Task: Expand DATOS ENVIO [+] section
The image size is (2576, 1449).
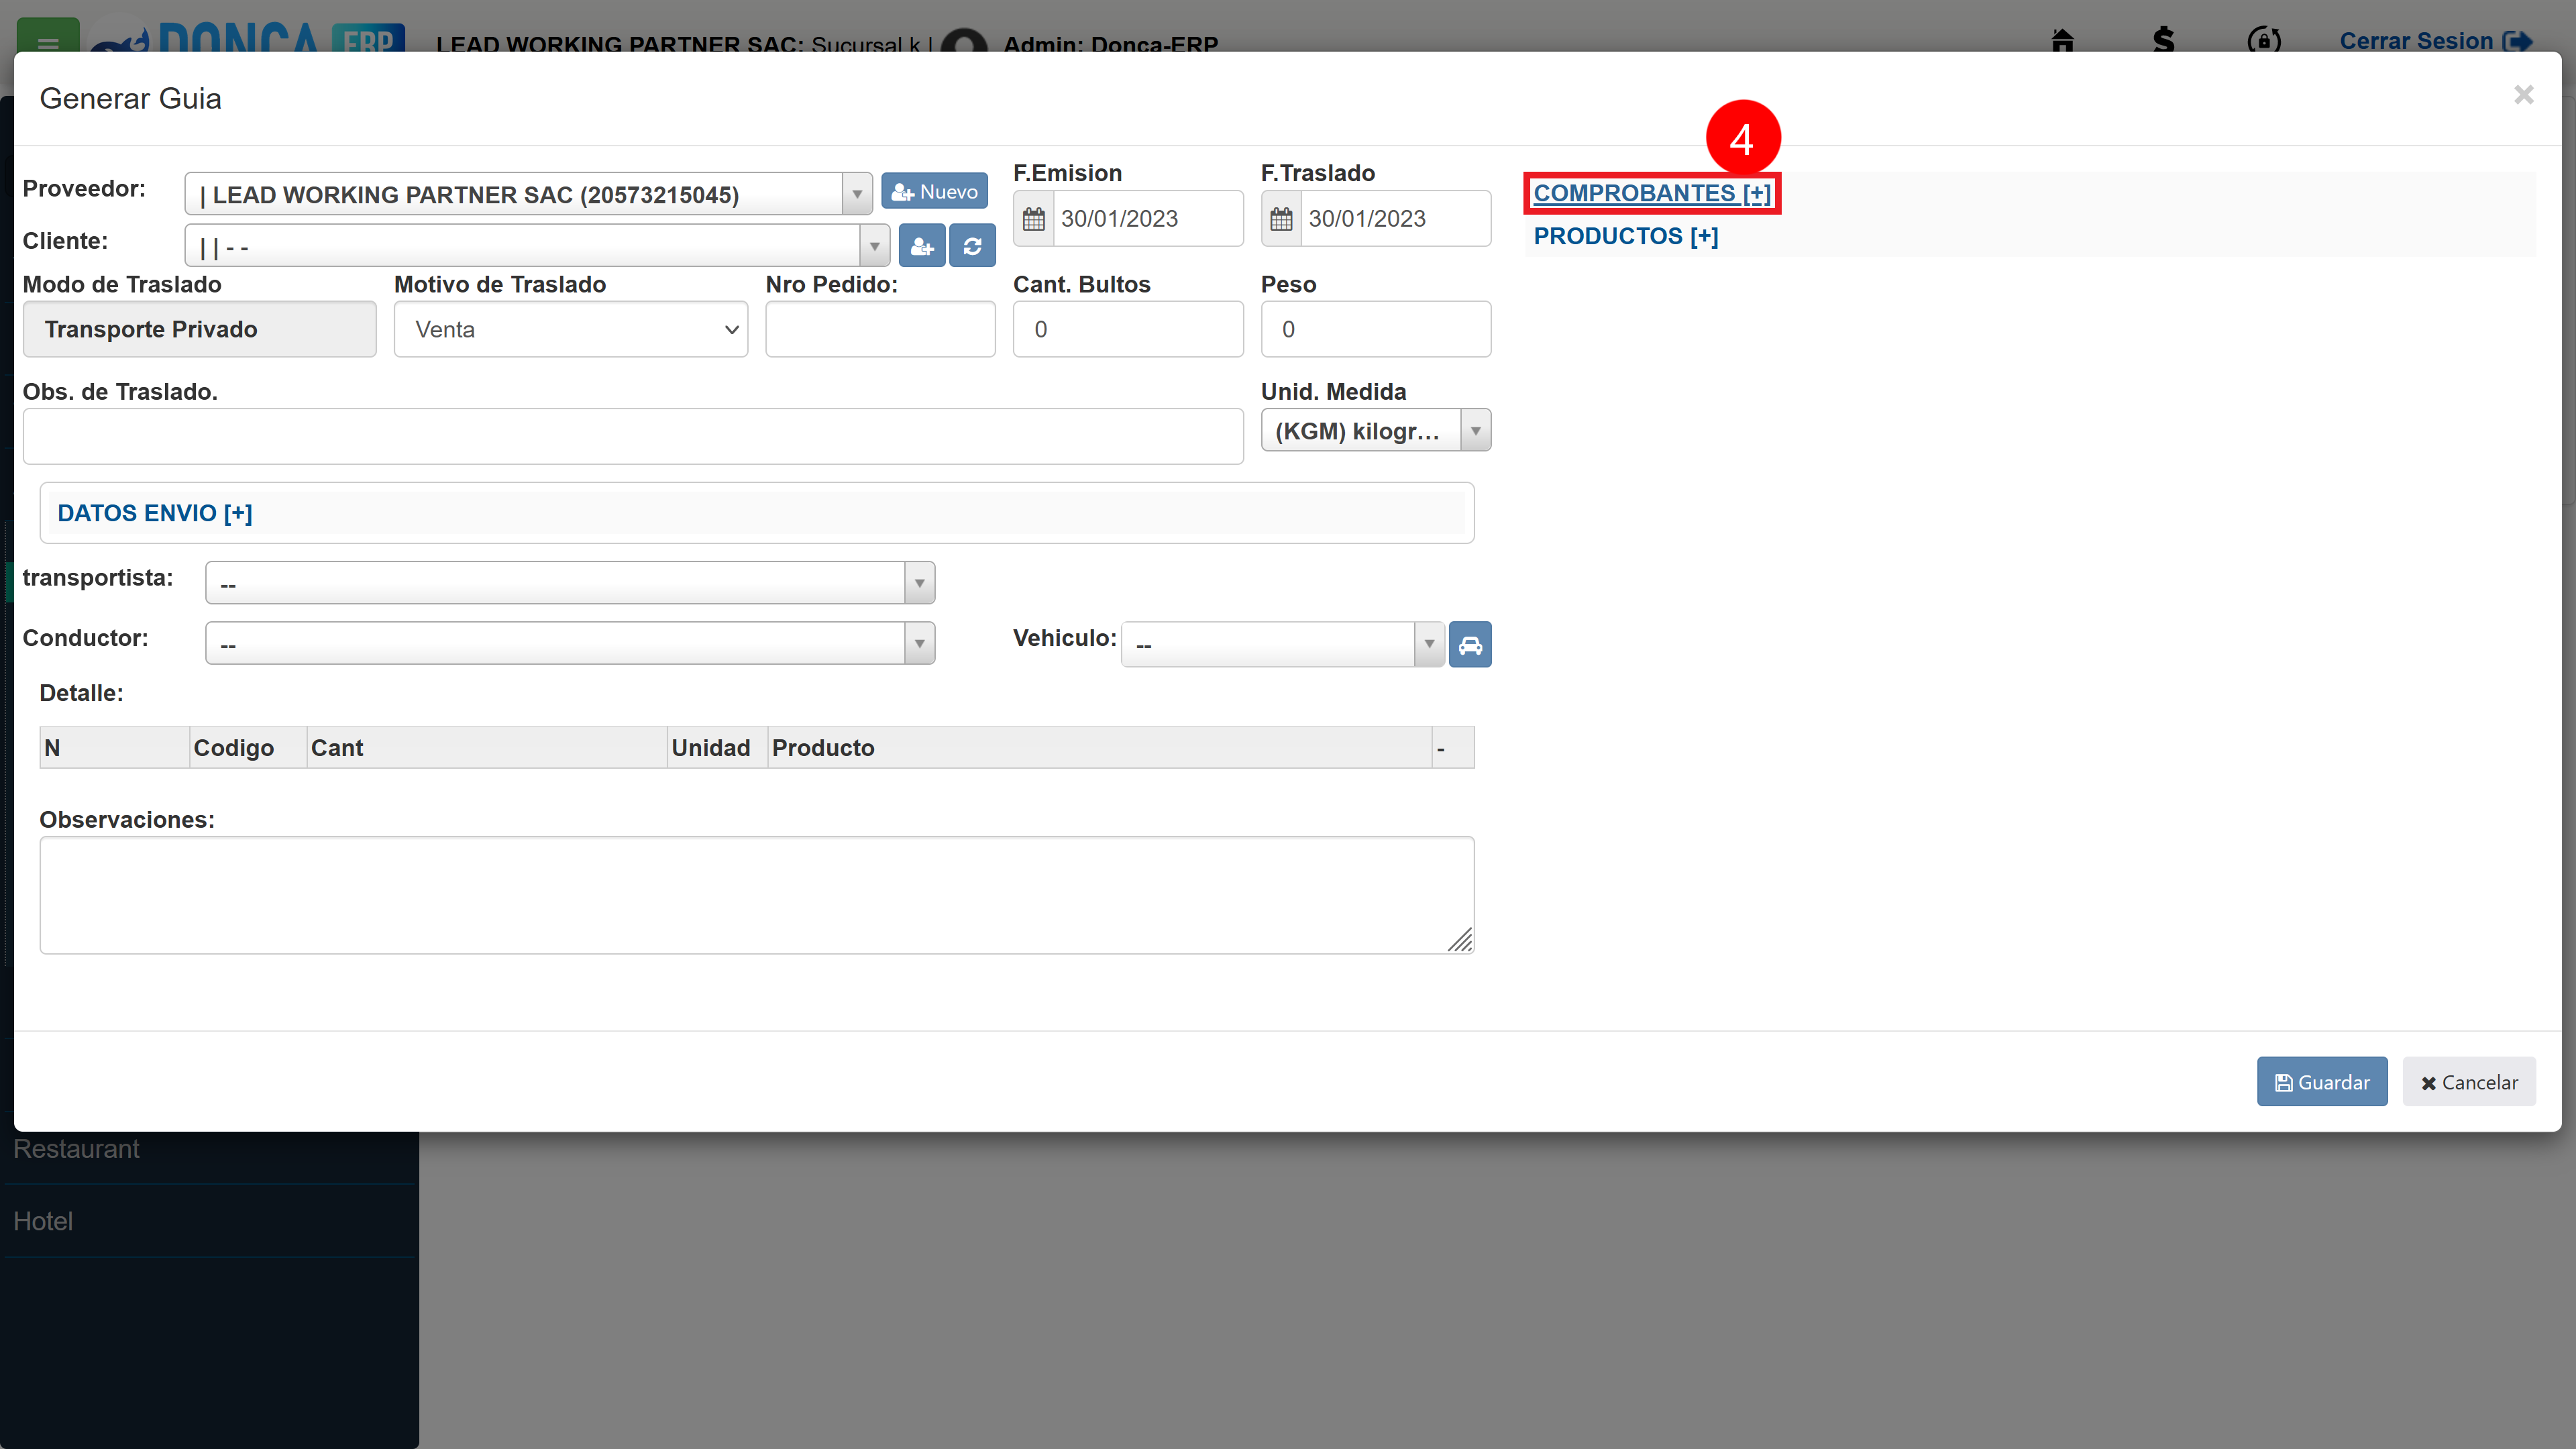Action: pos(155,513)
